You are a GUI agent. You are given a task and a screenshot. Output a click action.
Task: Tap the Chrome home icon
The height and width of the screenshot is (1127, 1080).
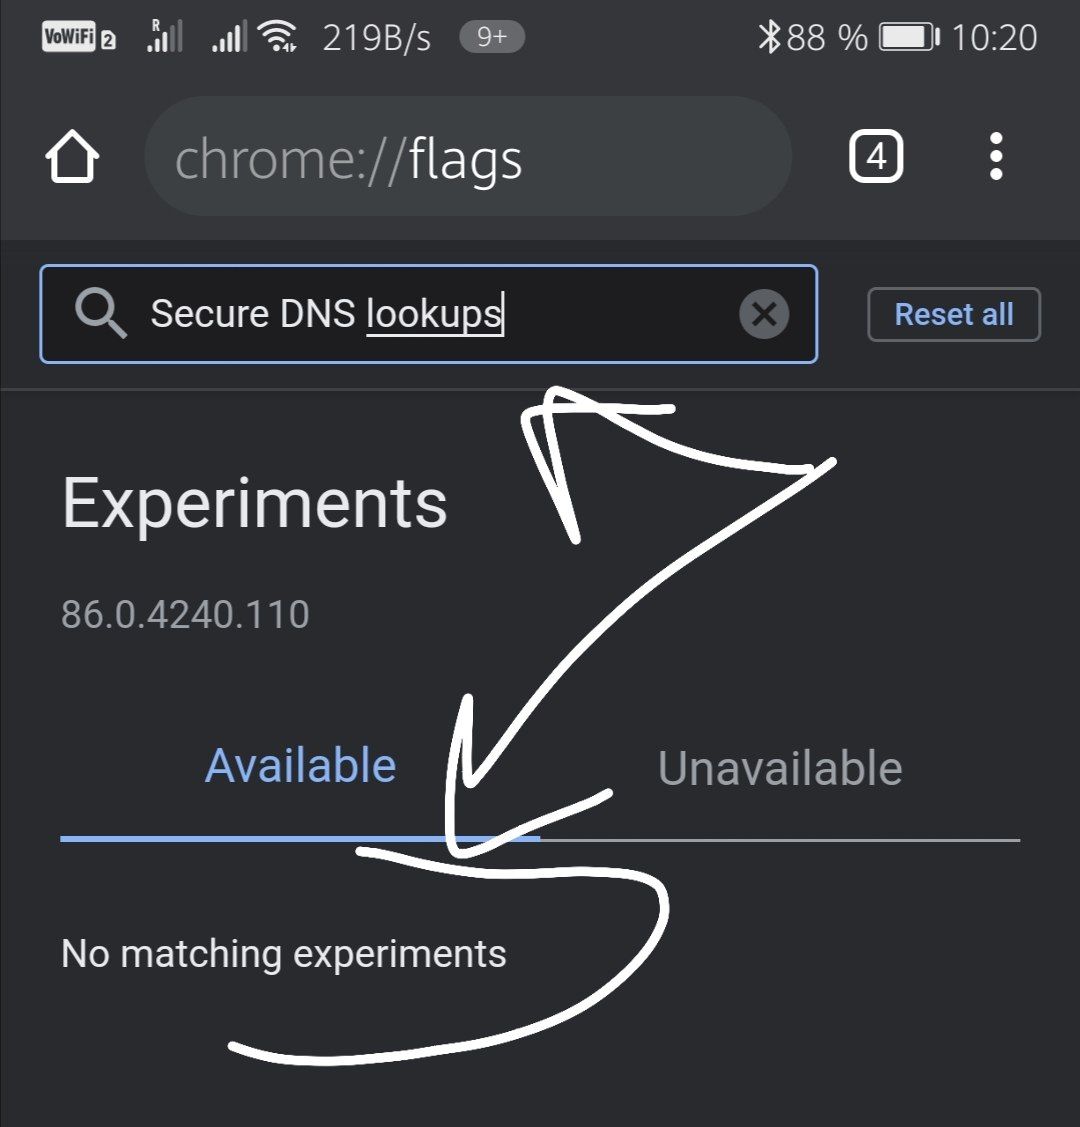(x=72, y=158)
